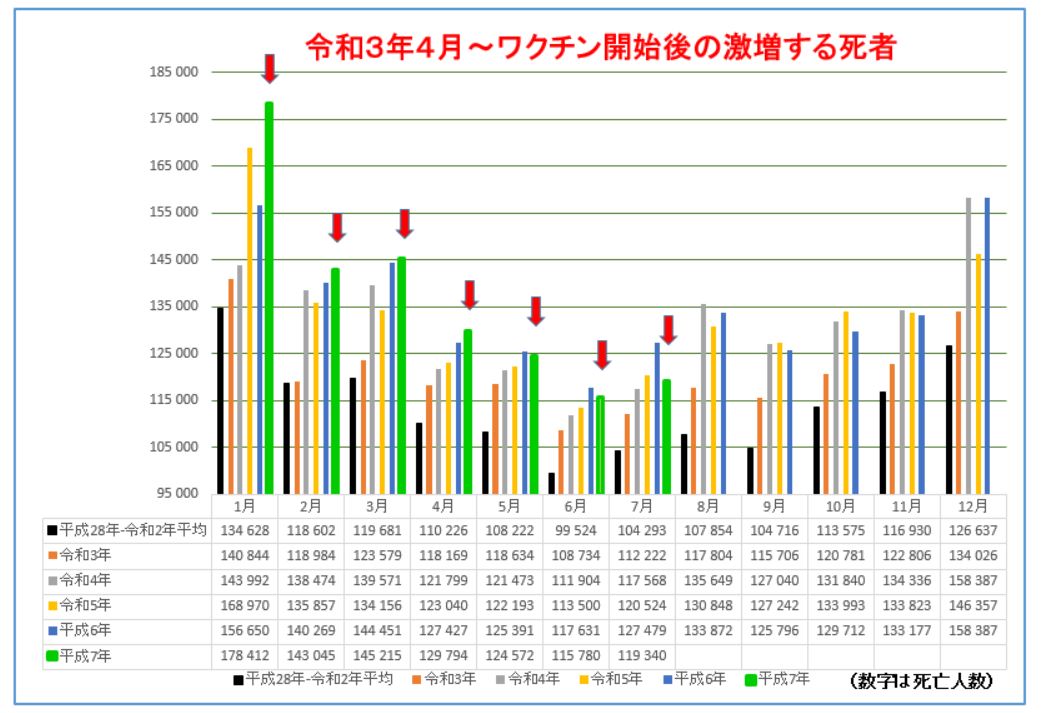Click the orange 令和3年 marker in the table row header
The width and height of the screenshot is (1041, 713).
point(53,556)
